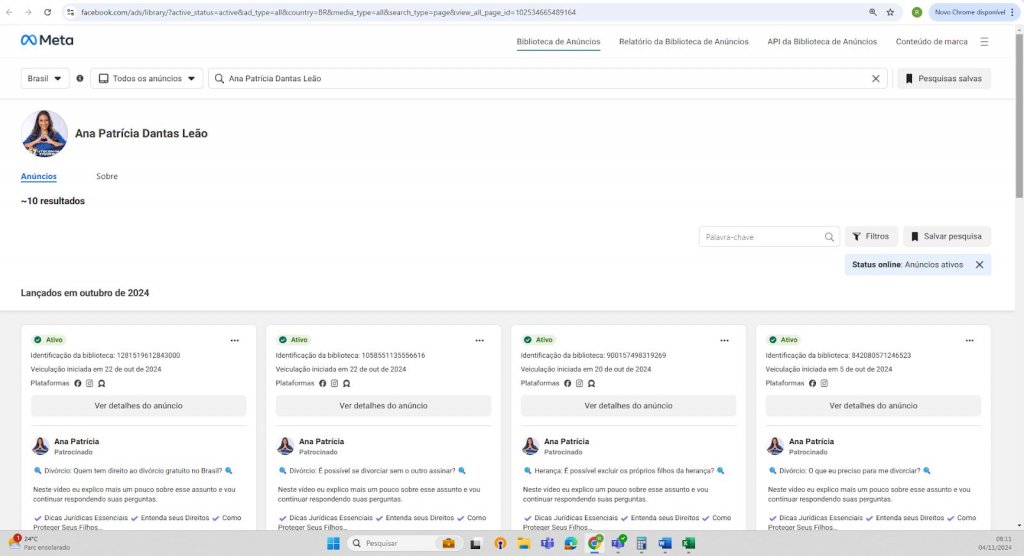View site information icon in the address bar

click(x=71, y=12)
